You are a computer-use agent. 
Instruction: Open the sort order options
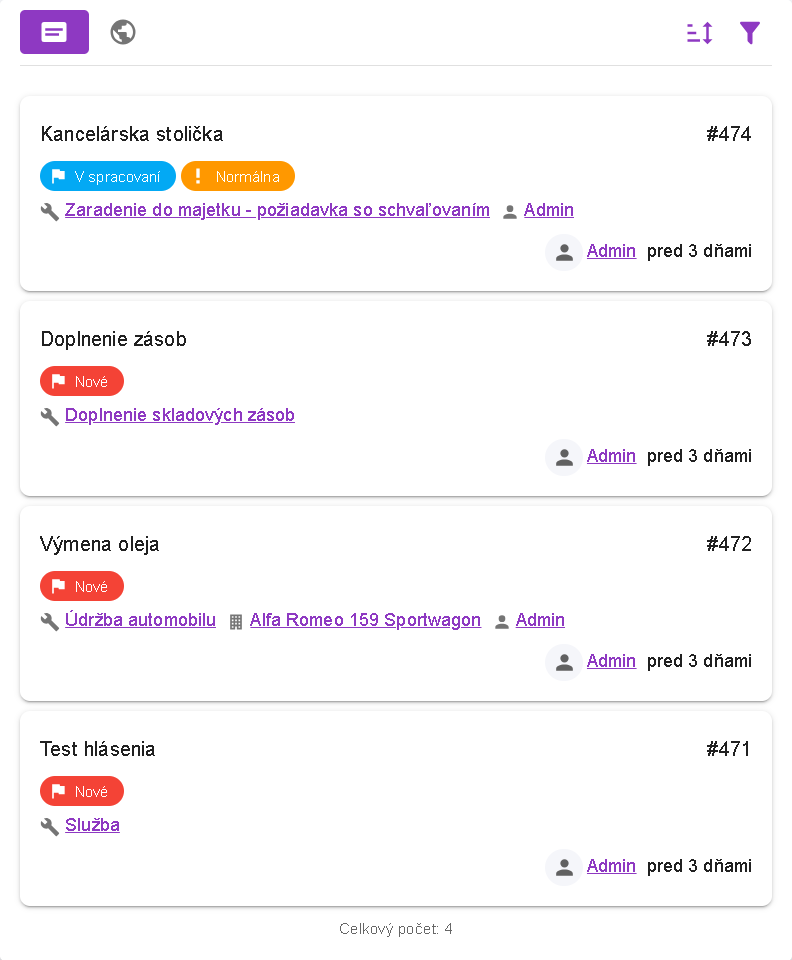click(699, 33)
